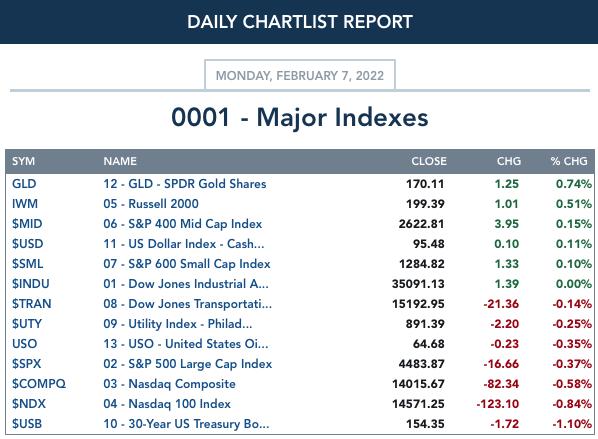The width and height of the screenshot is (598, 439).
Task: Sort table by NAME column header
Action: (120, 161)
